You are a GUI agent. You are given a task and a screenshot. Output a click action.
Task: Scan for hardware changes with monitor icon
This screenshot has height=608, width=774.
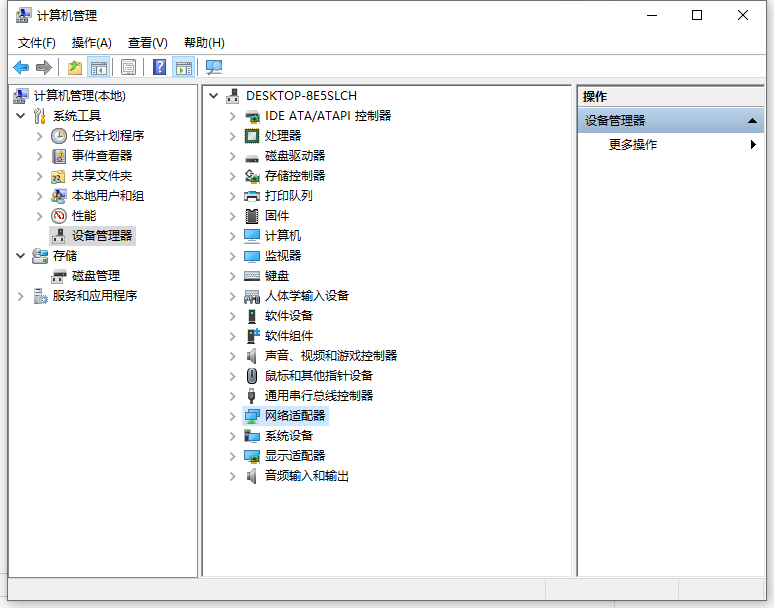(214, 67)
